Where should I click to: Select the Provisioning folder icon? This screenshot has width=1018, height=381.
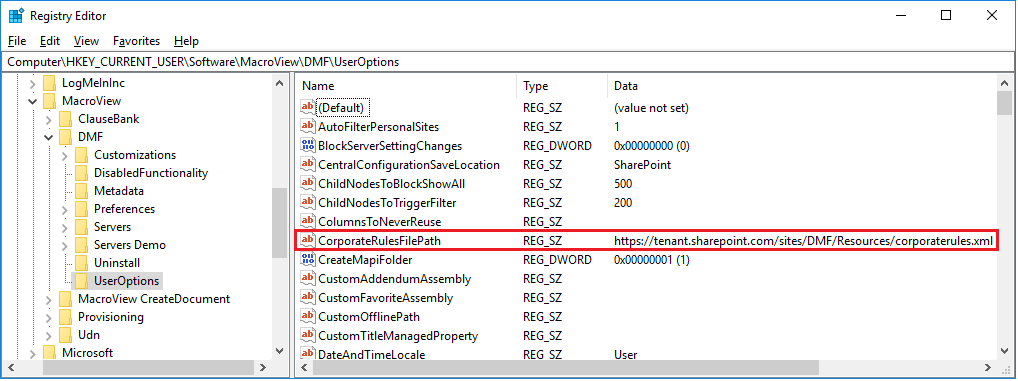(66, 317)
